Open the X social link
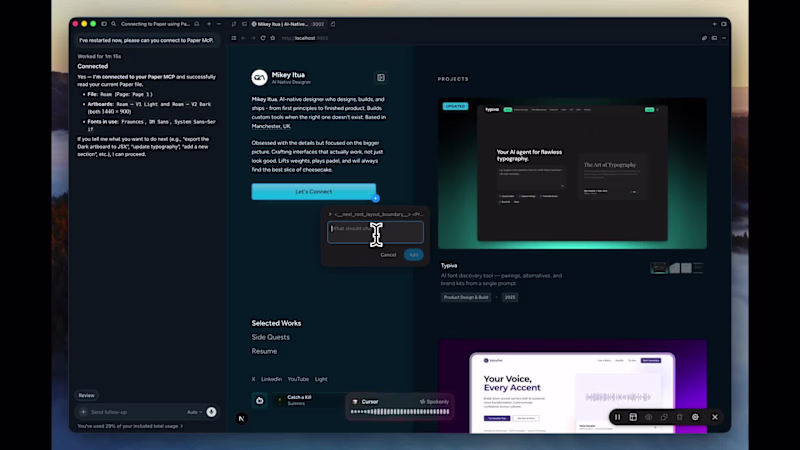The image size is (800, 450). (x=253, y=379)
